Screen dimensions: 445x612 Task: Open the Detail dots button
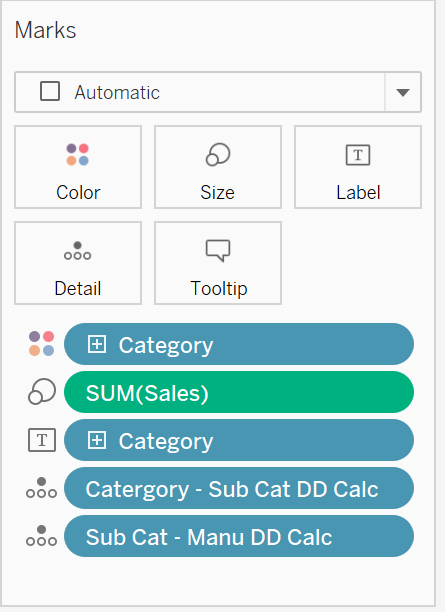coord(78,263)
